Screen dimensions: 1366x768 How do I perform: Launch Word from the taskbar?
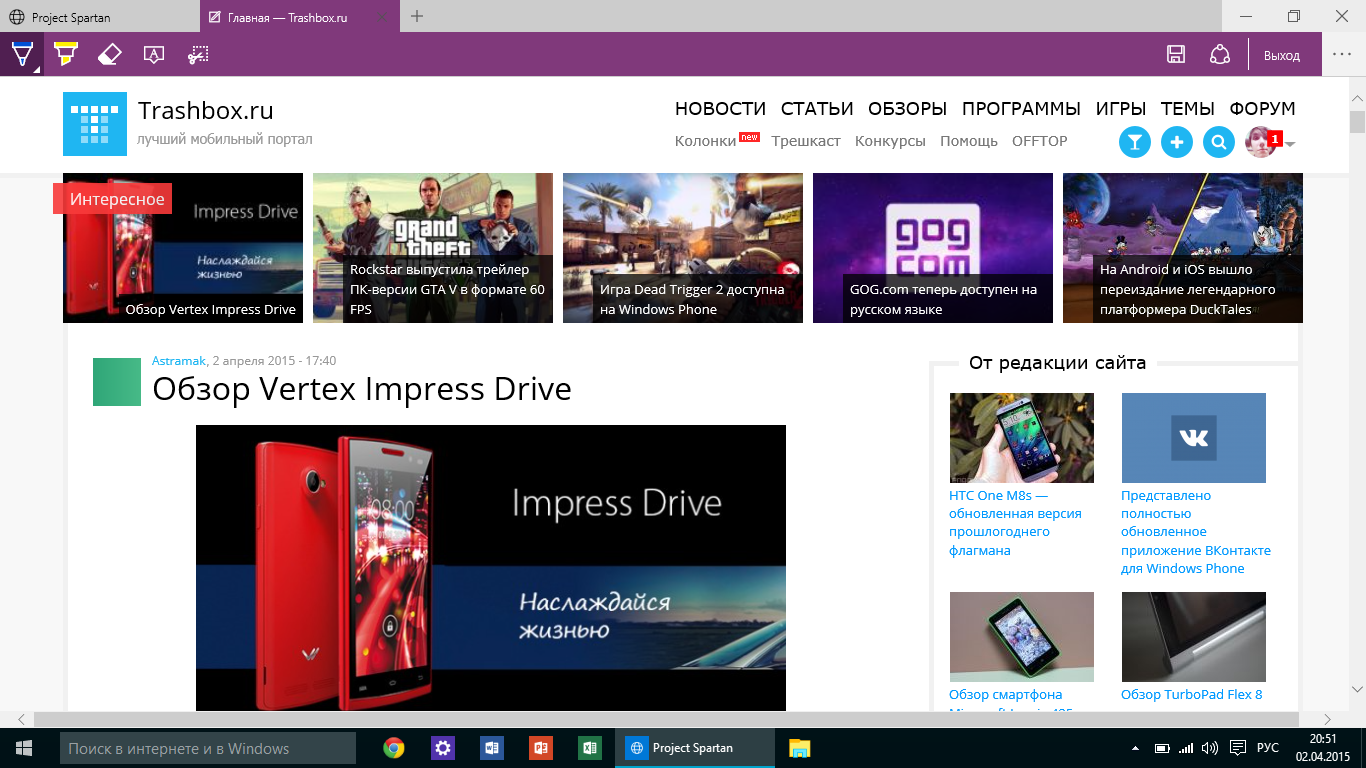tap(492, 748)
